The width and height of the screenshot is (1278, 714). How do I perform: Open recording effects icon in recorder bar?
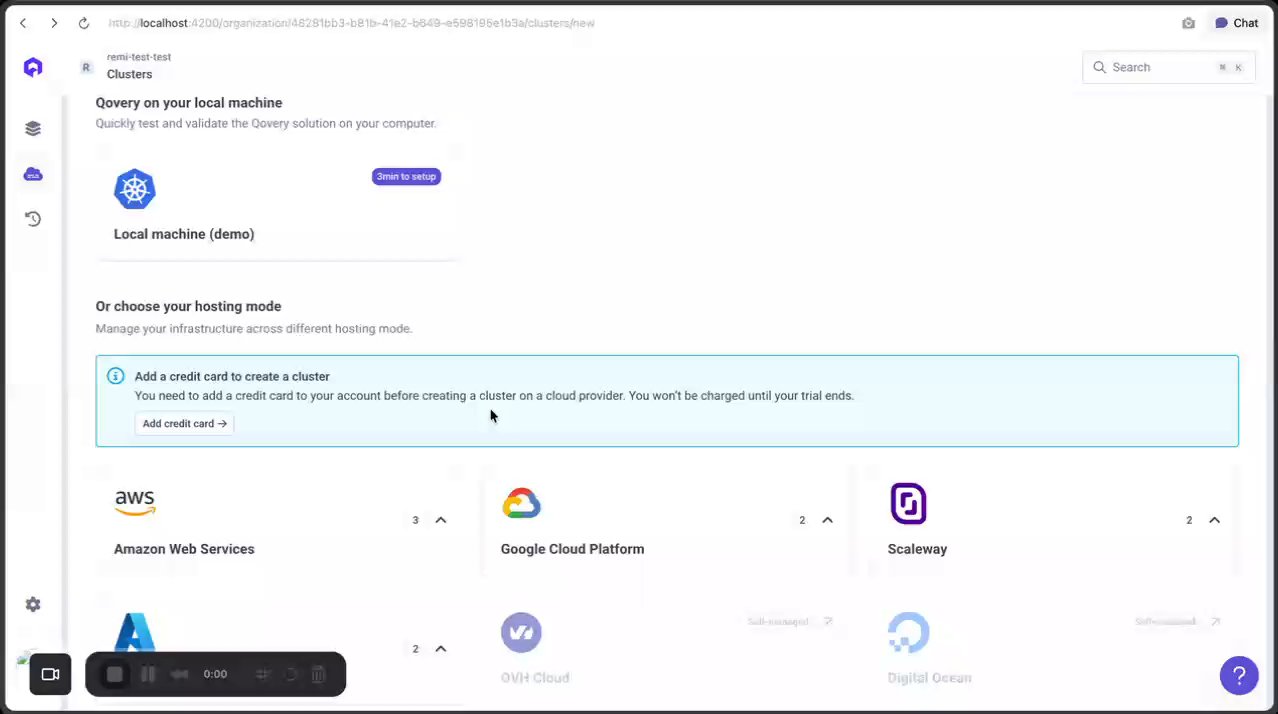coord(263,674)
